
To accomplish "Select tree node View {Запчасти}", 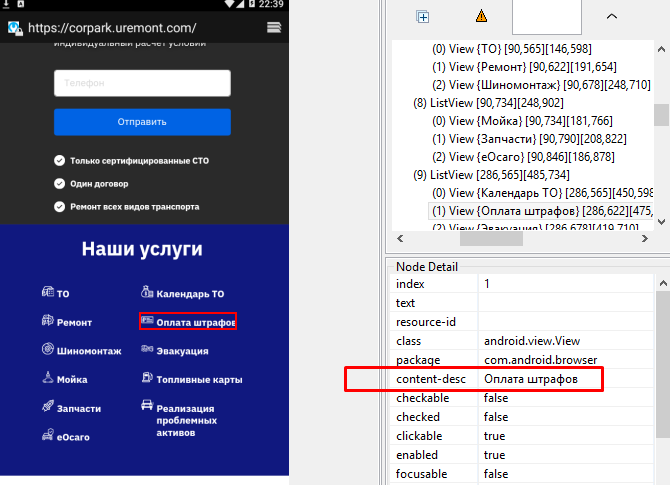I will point(529,139).
